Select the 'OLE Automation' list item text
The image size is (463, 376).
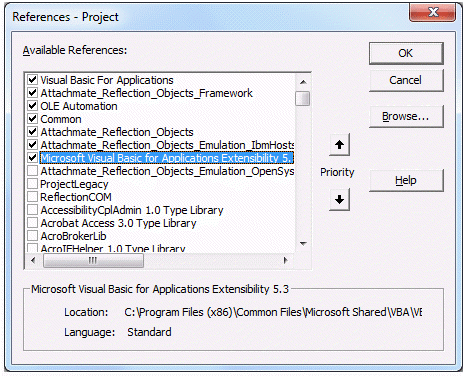(79, 106)
